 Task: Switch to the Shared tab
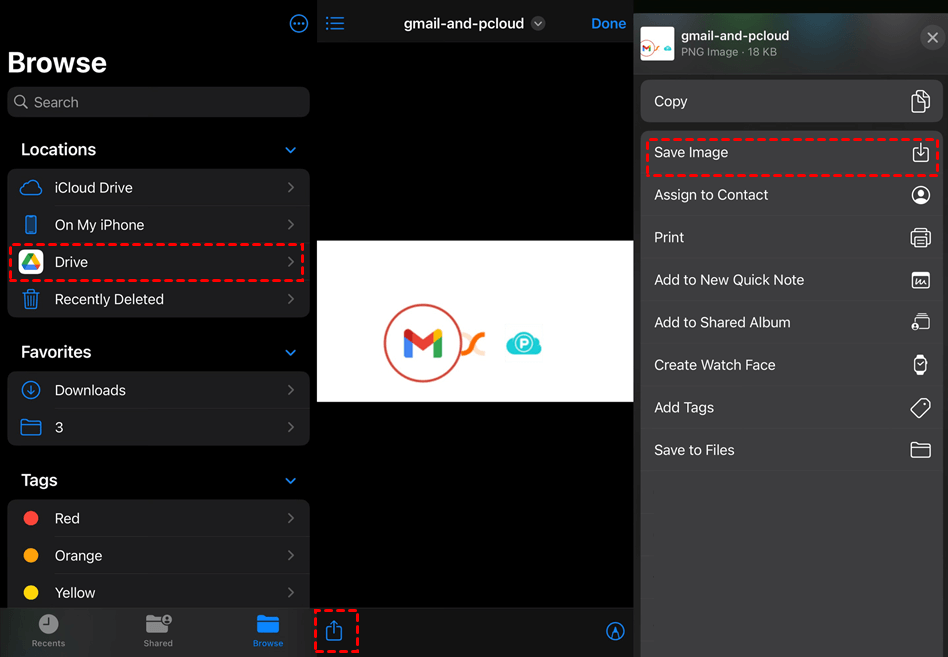158,630
